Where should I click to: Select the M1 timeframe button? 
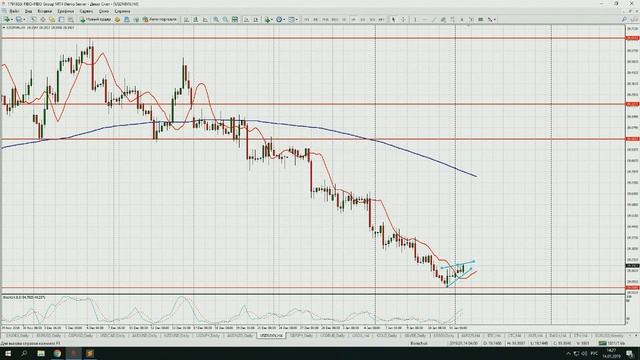[306, 20]
